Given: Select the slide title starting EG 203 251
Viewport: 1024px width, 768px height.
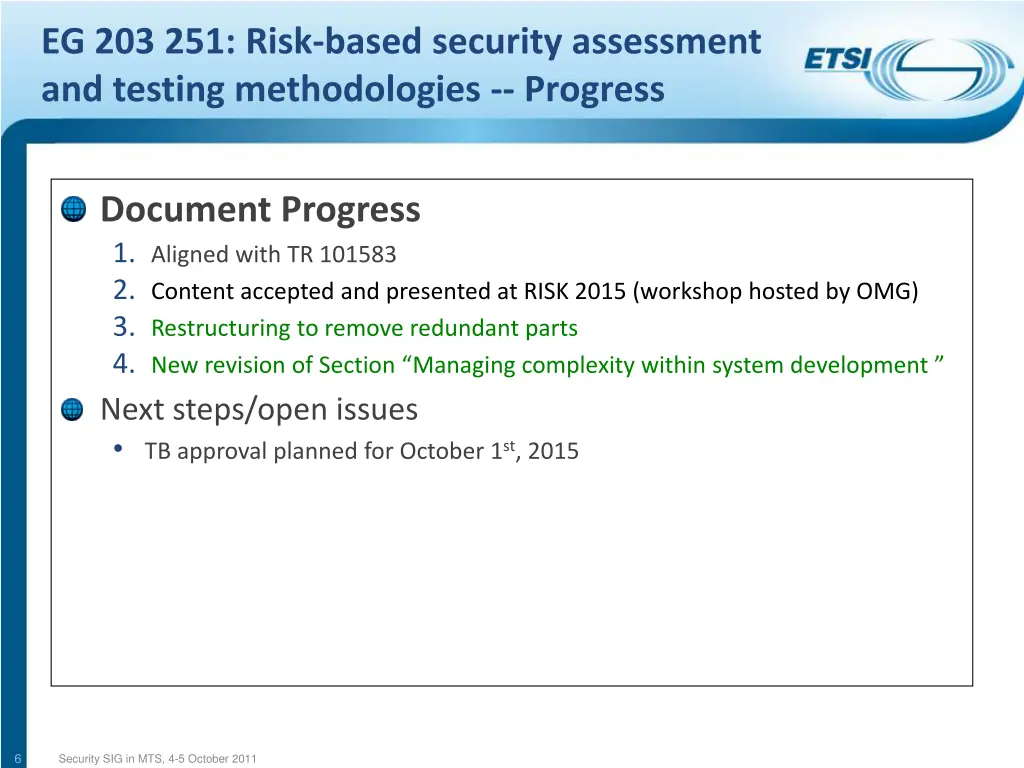Looking at the screenshot, I should pyautogui.click(x=401, y=42).
